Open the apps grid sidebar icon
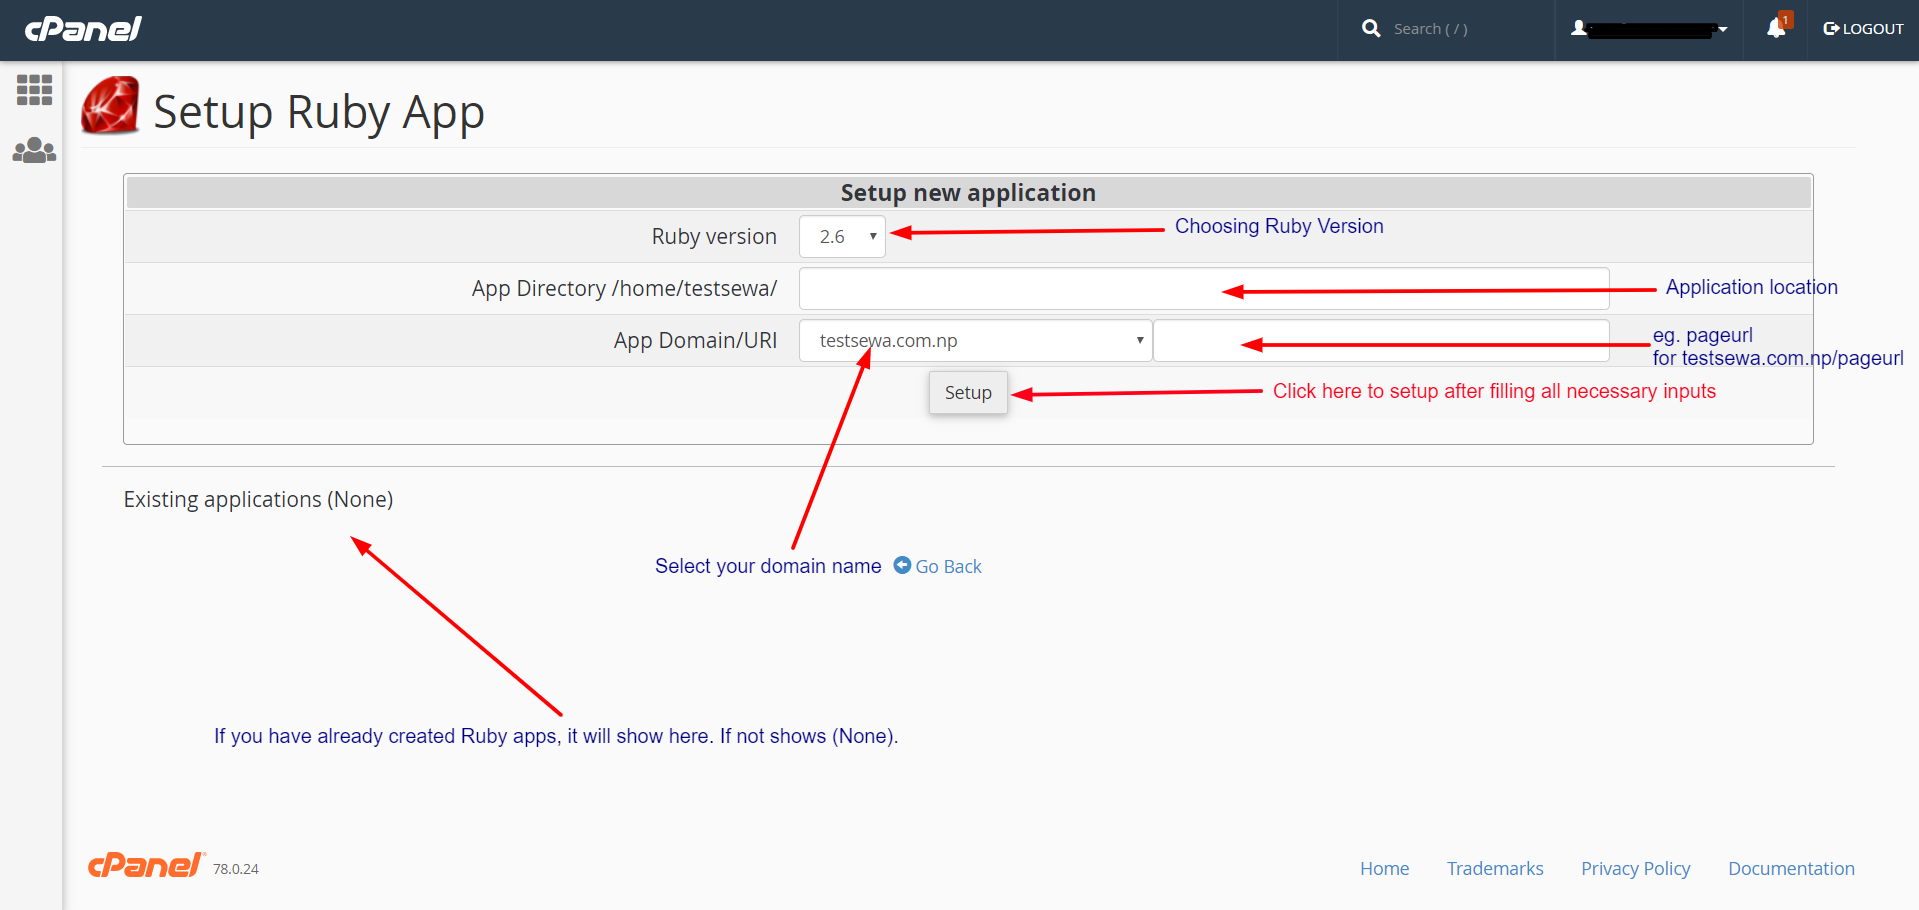The width and height of the screenshot is (1919, 910). tap(34, 90)
